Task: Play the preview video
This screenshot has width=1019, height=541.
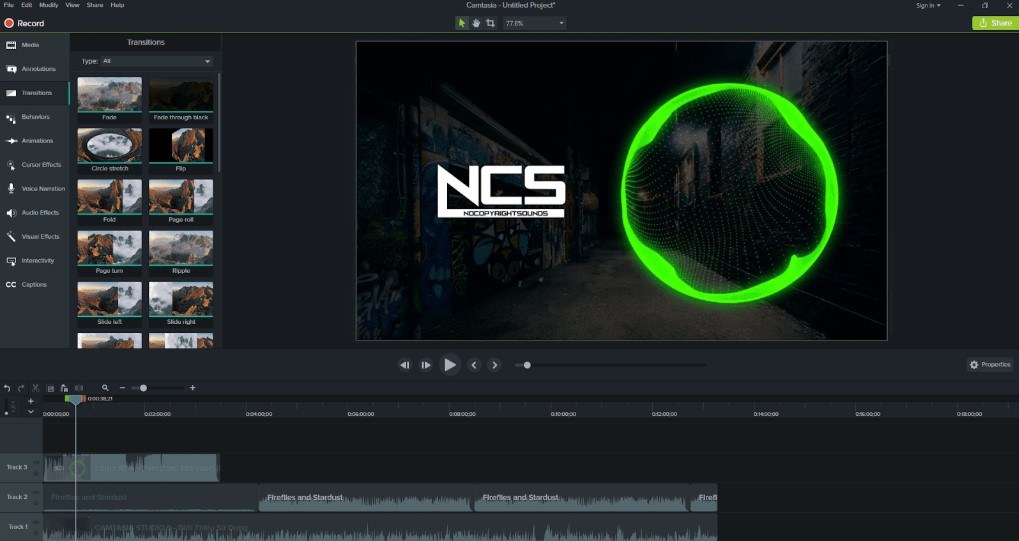Action: (x=450, y=365)
